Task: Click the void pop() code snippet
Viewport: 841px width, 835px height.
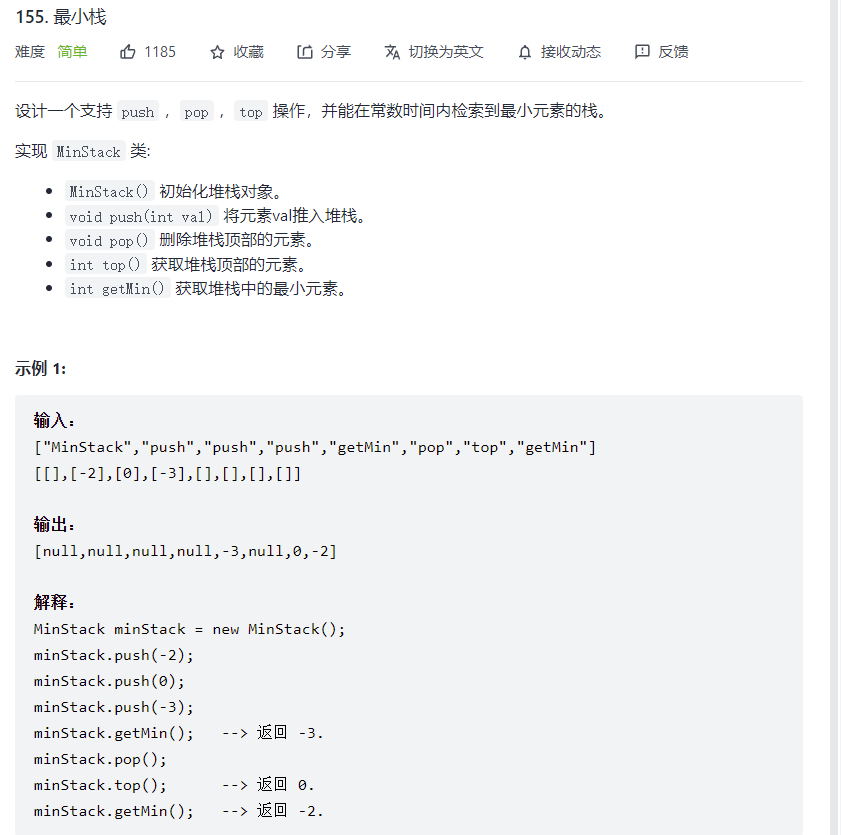Action: tap(109, 240)
